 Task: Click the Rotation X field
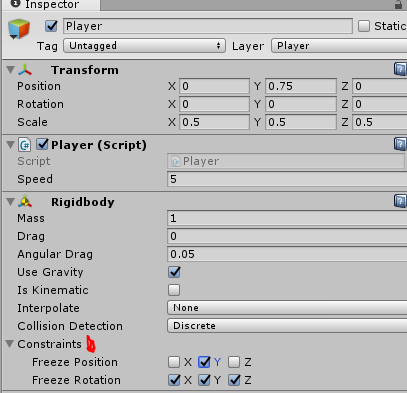pos(214,104)
